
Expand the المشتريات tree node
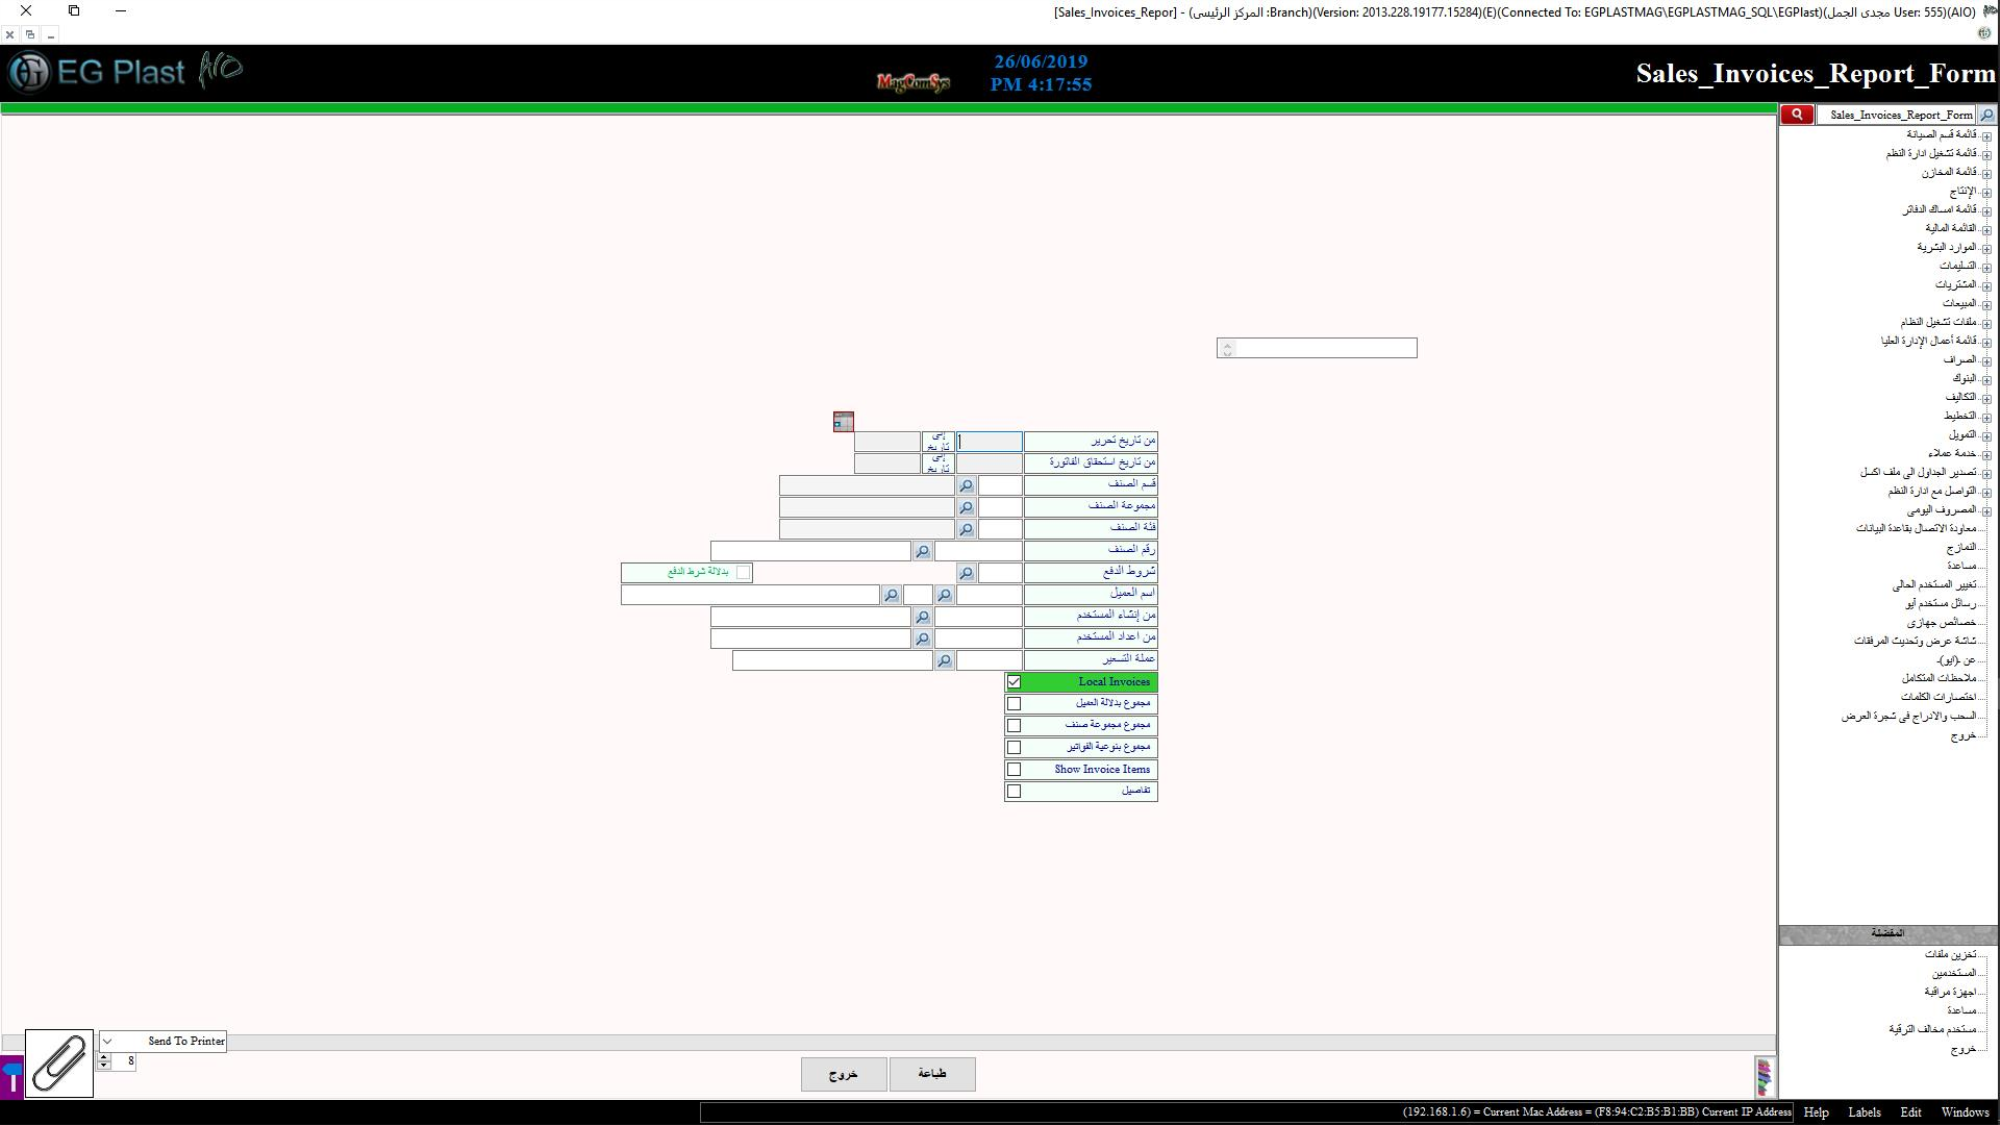pyautogui.click(x=1986, y=286)
